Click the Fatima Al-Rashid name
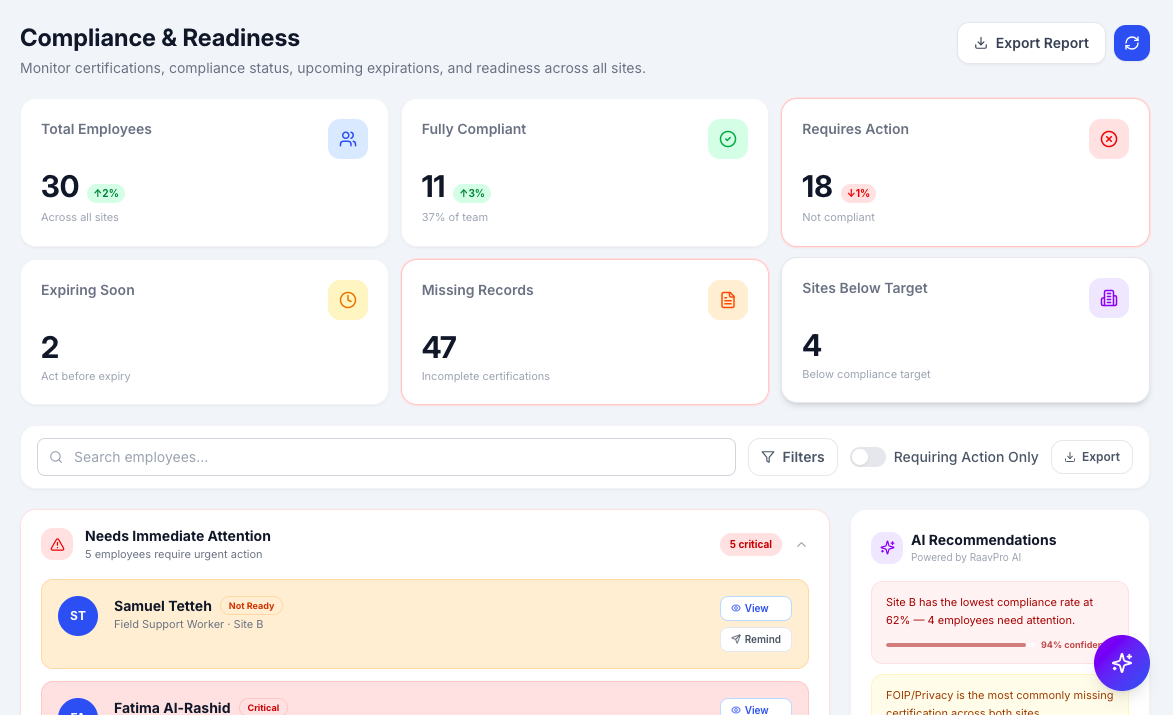The image size is (1173, 715). click(172, 708)
